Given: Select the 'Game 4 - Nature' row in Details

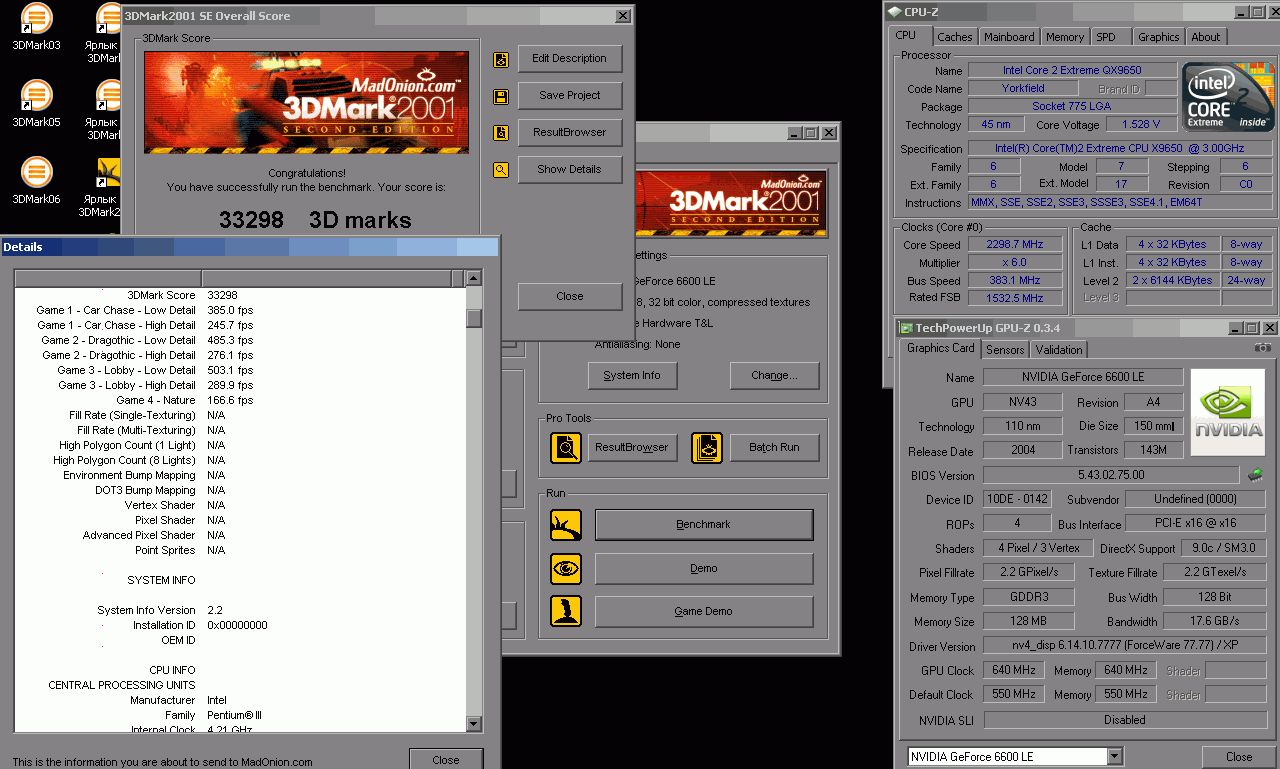Looking at the screenshot, I should click(x=240, y=400).
